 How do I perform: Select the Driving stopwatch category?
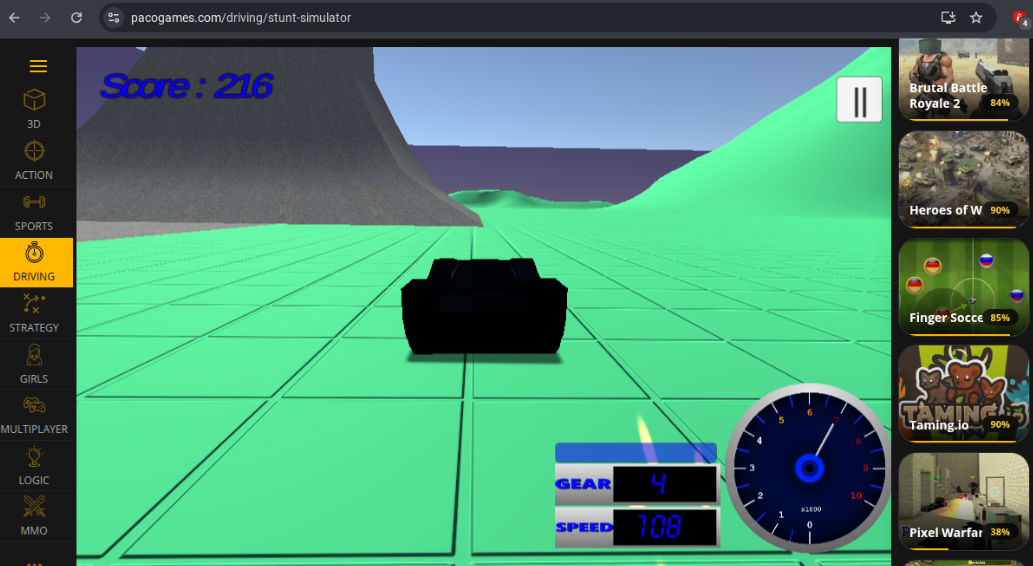(x=34, y=253)
